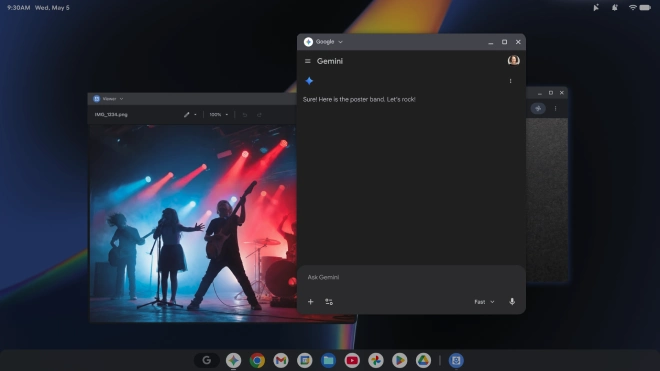The width and height of the screenshot is (660, 371).
Task: Click the plus add-attachment button in Gemini
Action: point(311,302)
